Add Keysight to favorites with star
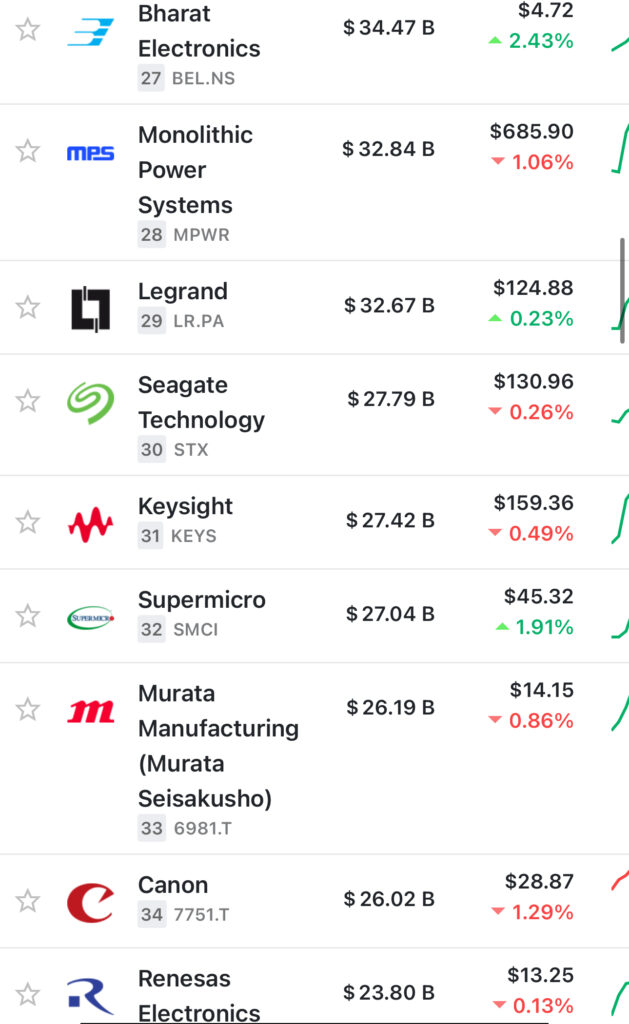Viewport: 629px width, 1024px height. pyautogui.click(x=28, y=522)
